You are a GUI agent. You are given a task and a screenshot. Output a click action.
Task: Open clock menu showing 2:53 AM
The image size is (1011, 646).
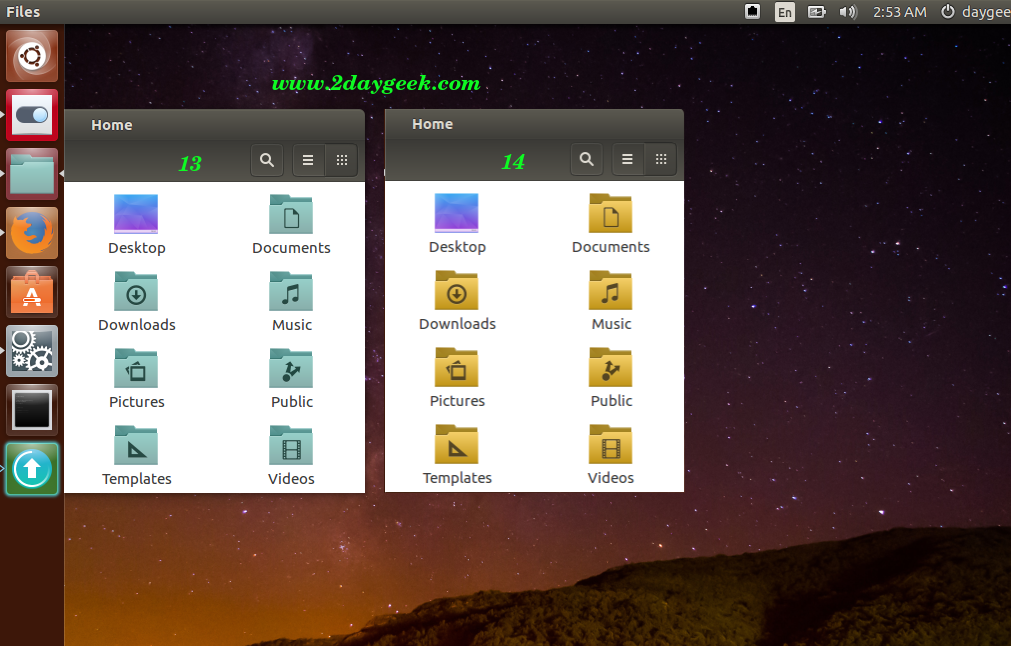pyautogui.click(x=899, y=12)
